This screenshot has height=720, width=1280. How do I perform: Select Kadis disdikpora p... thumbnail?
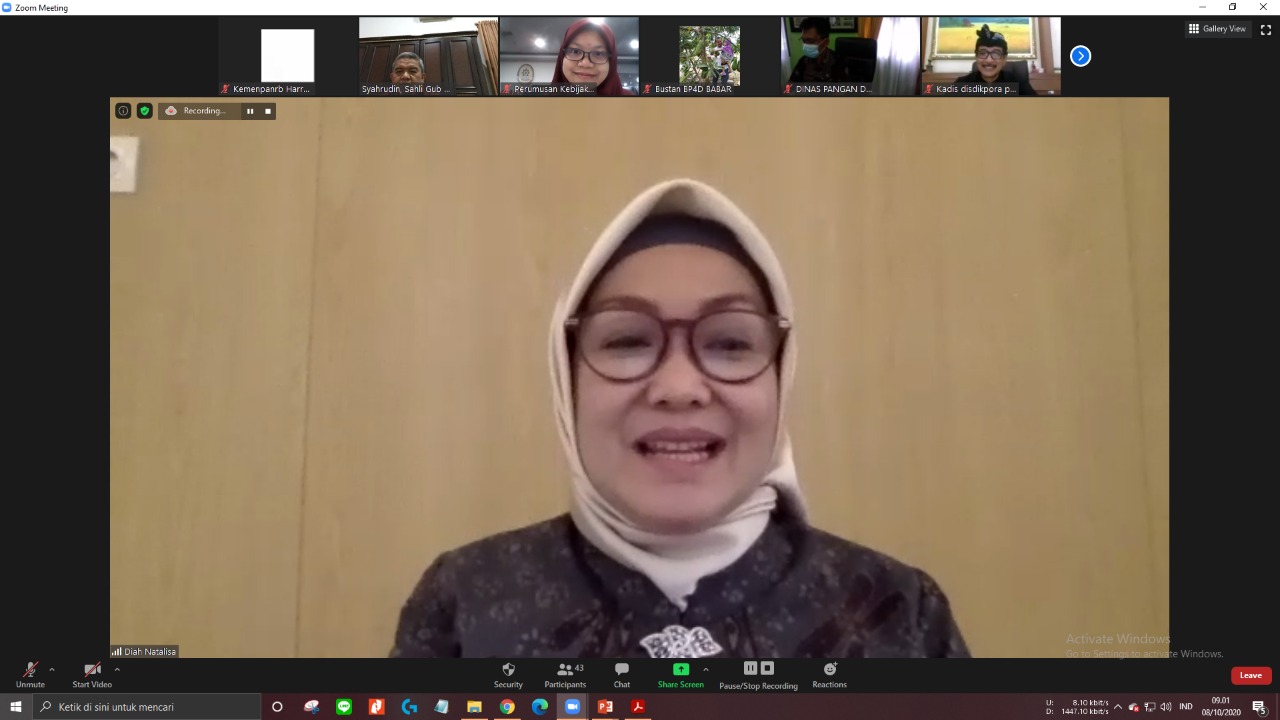[x=991, y=56]
